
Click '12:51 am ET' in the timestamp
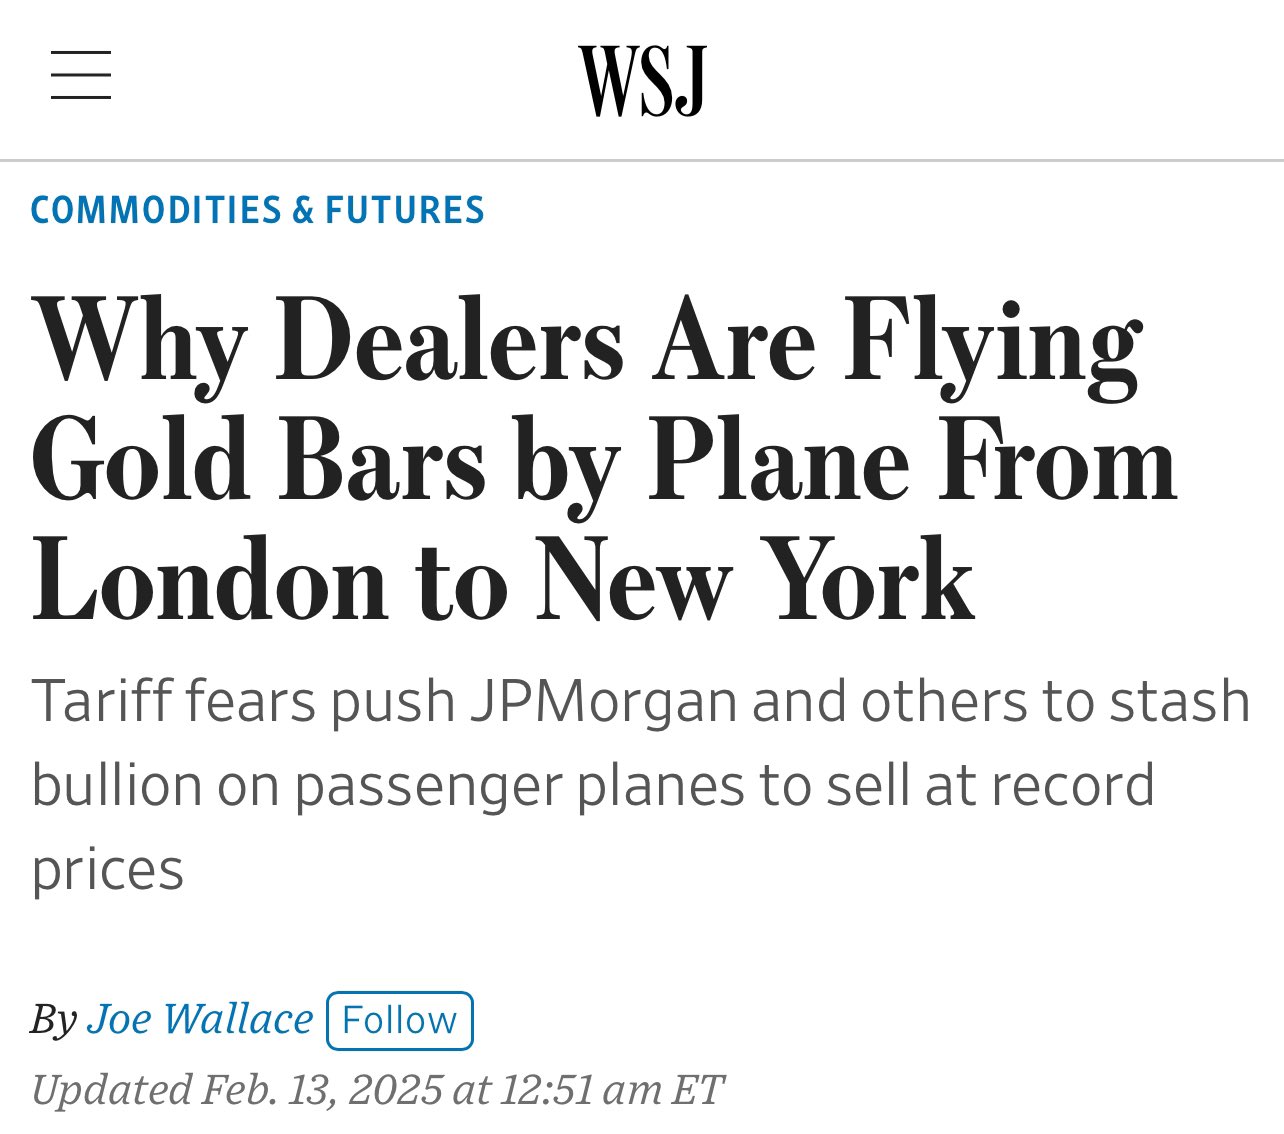pyautogui.click(x=611, y=1089)
